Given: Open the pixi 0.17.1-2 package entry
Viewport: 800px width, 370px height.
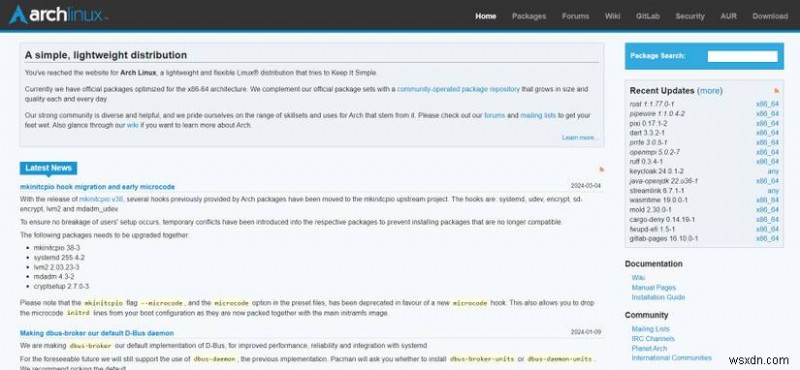Looking at the screenshot, I should 648,123.
